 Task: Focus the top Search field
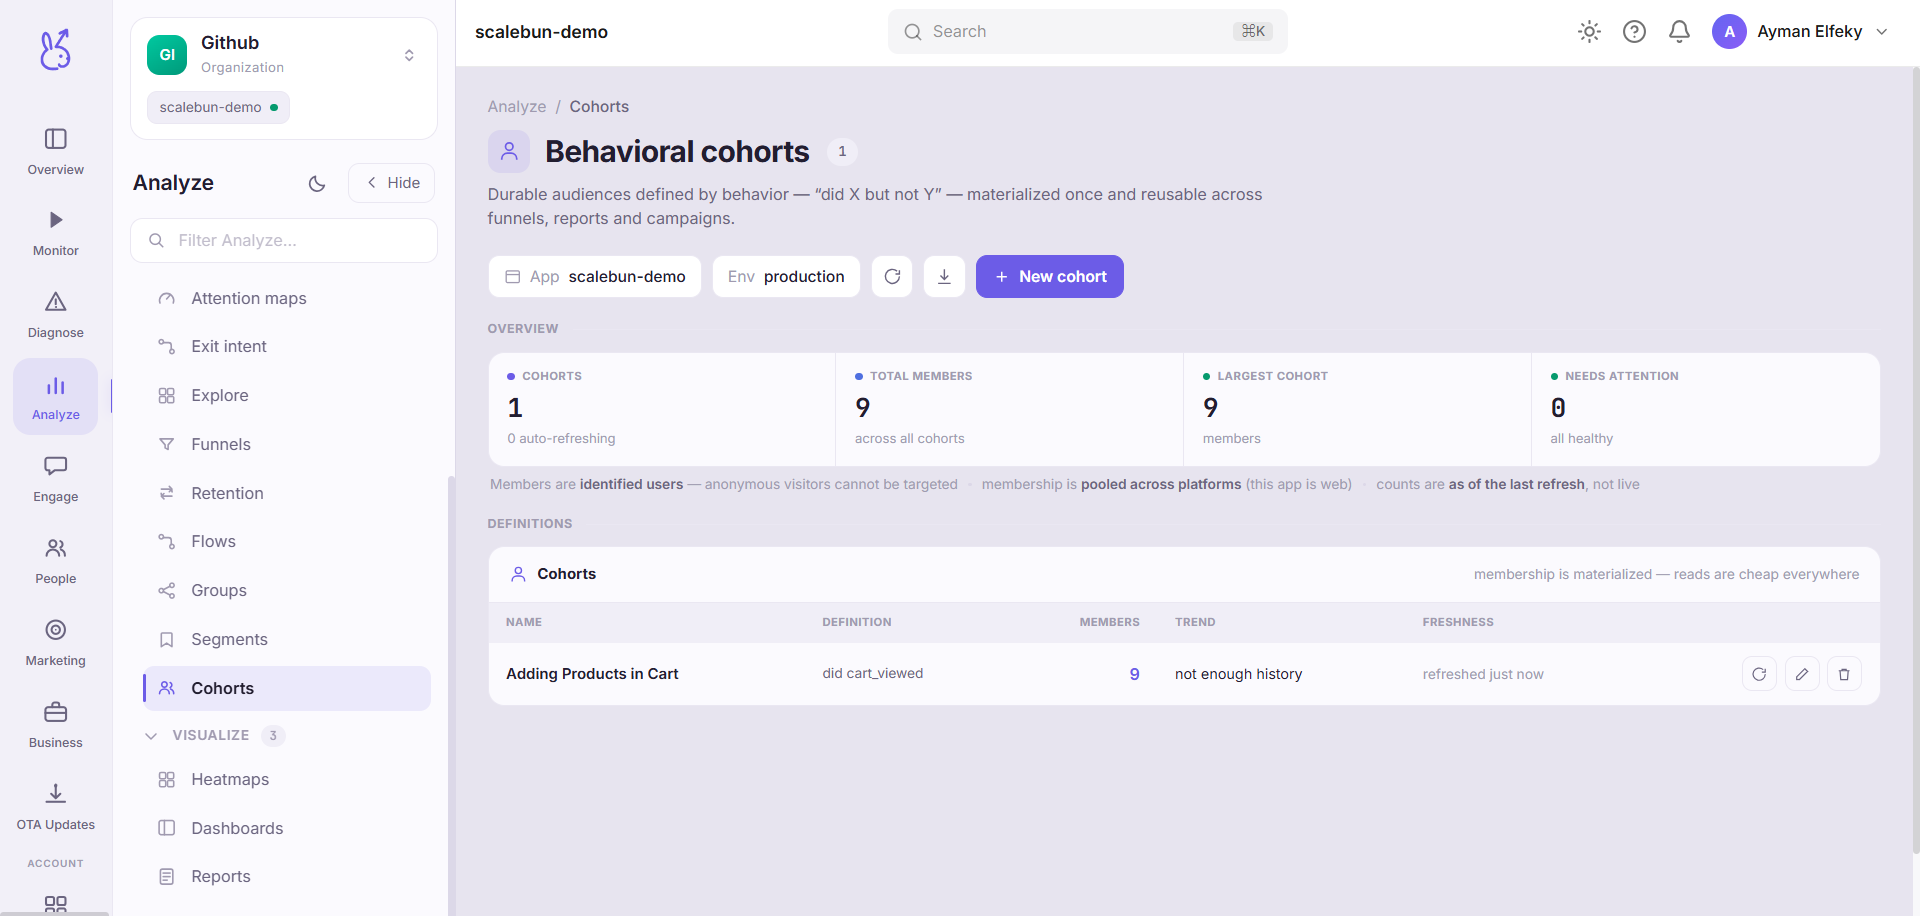pyautogui.click(x=1088, y=32)
